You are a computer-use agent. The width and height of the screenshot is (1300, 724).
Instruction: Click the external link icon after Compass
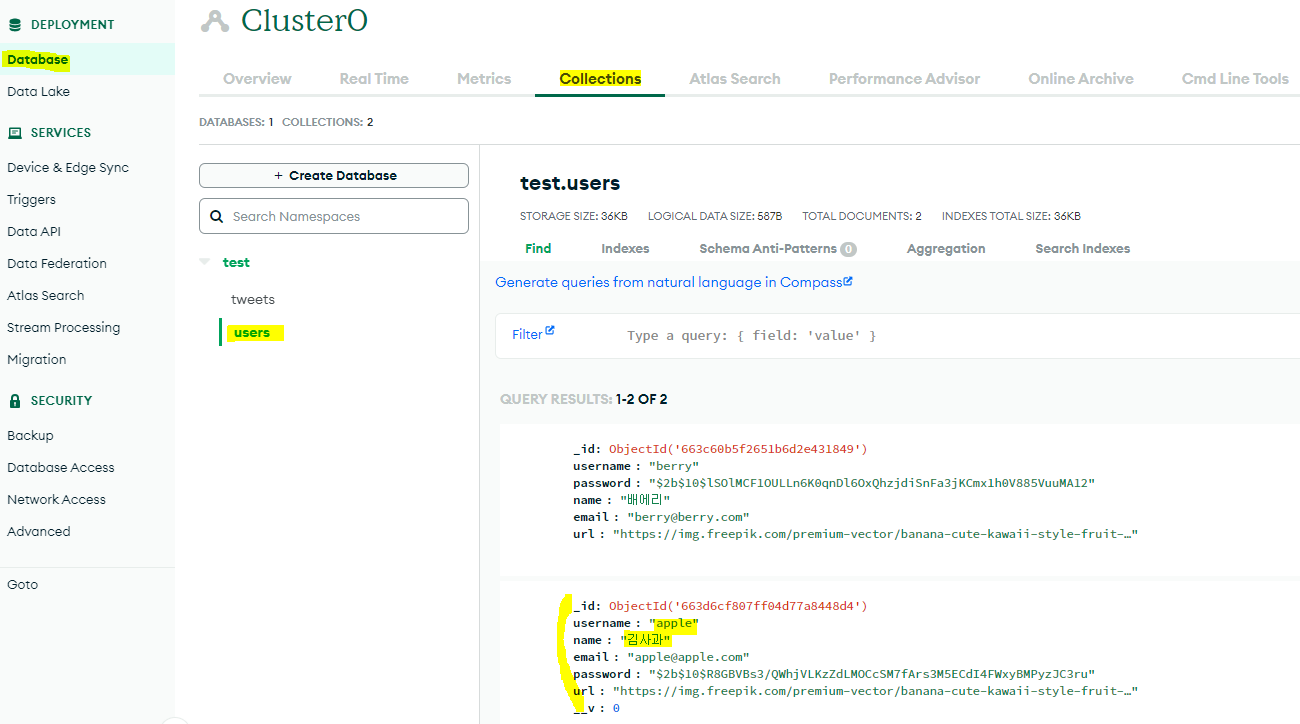tap(848, 281)
